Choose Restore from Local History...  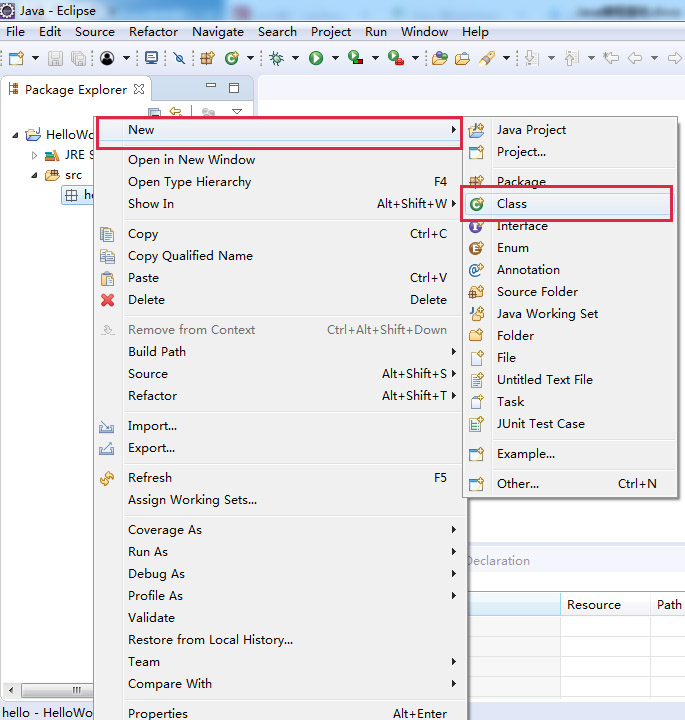click(279, 640)
